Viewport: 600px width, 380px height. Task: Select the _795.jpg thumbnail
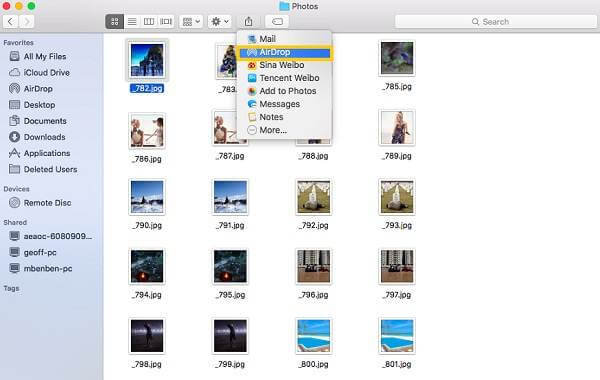point(230,266)
